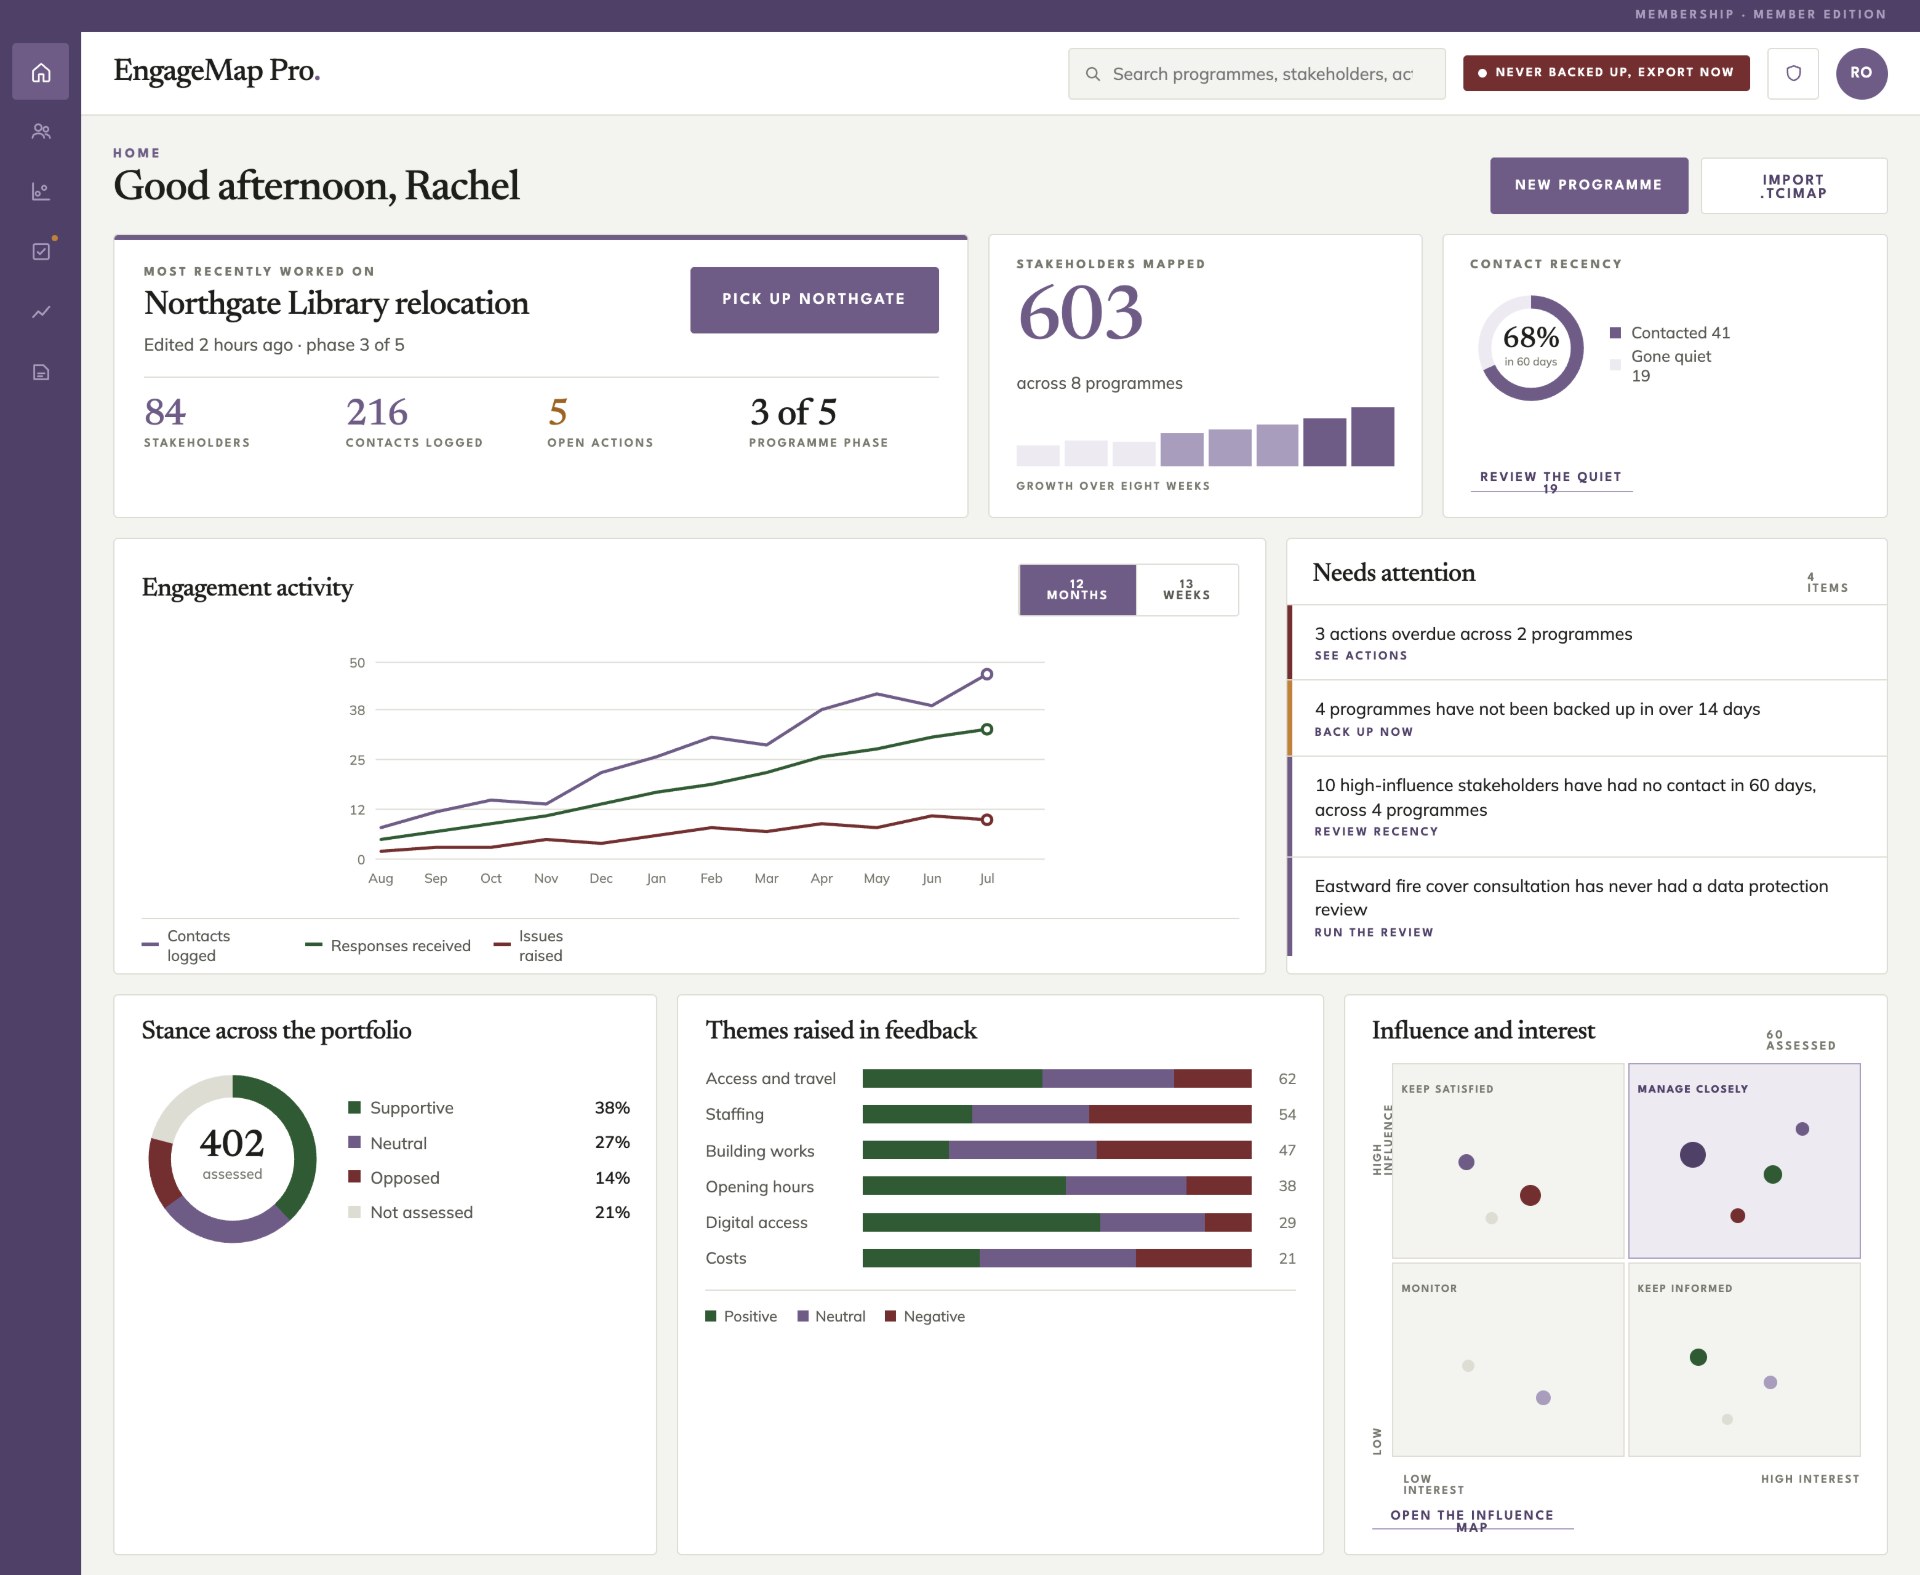Viewport: 1920px width, 1575px height.
Task: Click the "216" contacts logged value
Action: [x=377, y=412]
